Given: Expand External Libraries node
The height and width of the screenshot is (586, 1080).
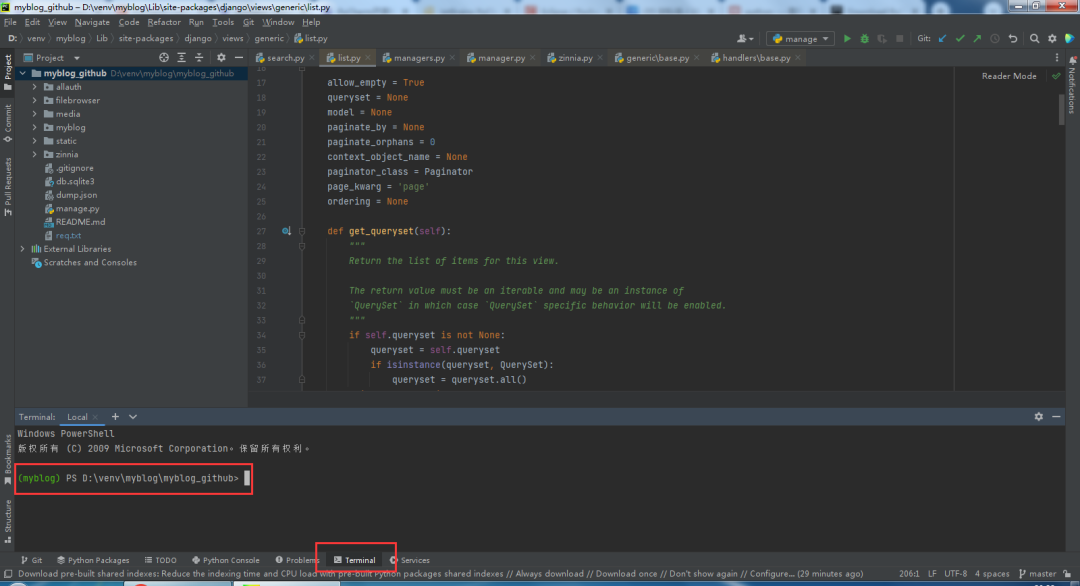Looking at the screenshot, I should pyautogui.click(x=23, y=249).
